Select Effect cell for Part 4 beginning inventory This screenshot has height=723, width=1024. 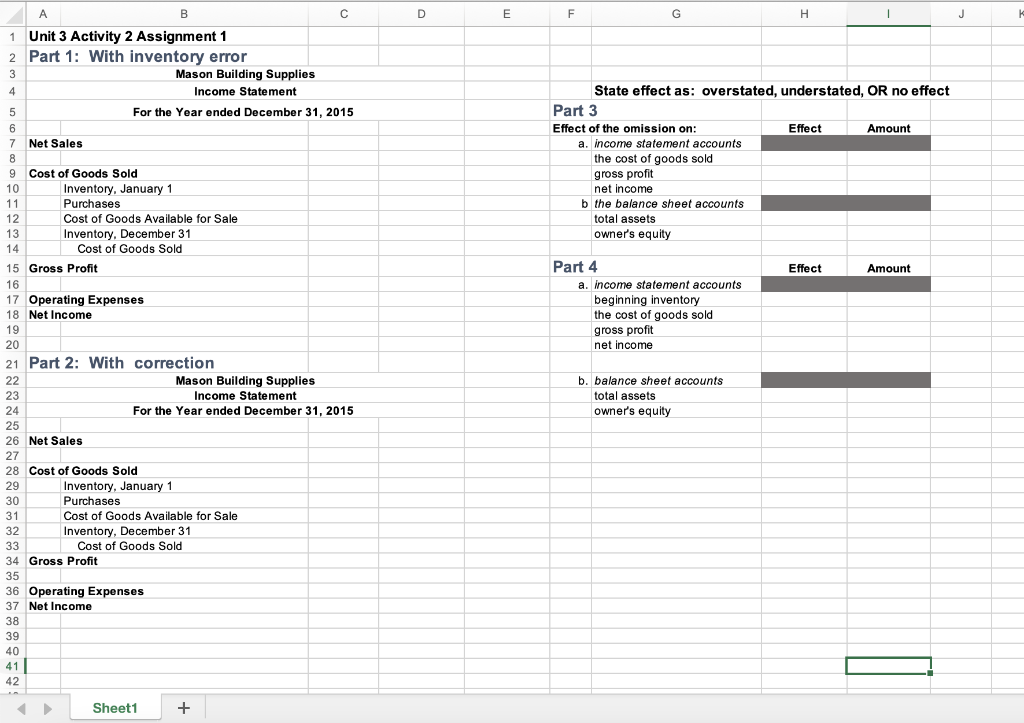click(x=804, y=300)
